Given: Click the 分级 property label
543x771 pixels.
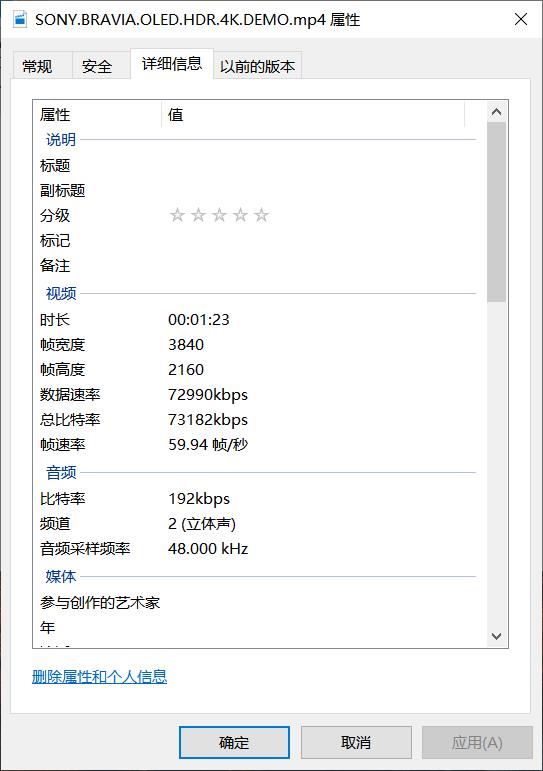Looking at the screenshot, I should (55, 215).
